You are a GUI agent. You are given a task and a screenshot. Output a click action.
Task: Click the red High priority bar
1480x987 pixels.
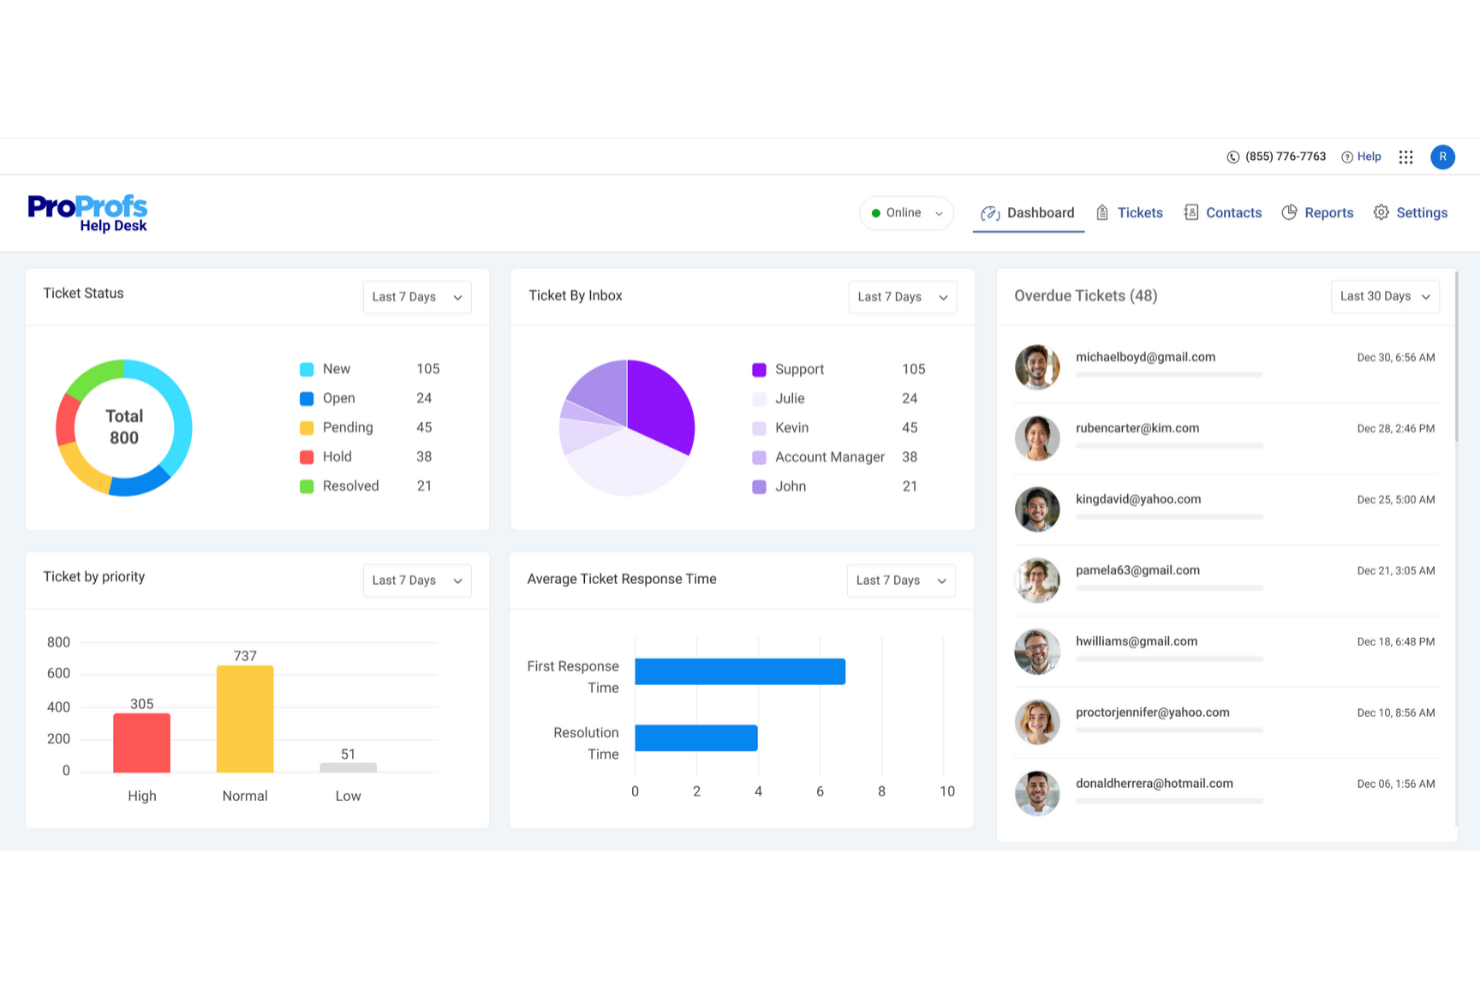point(142,743)
